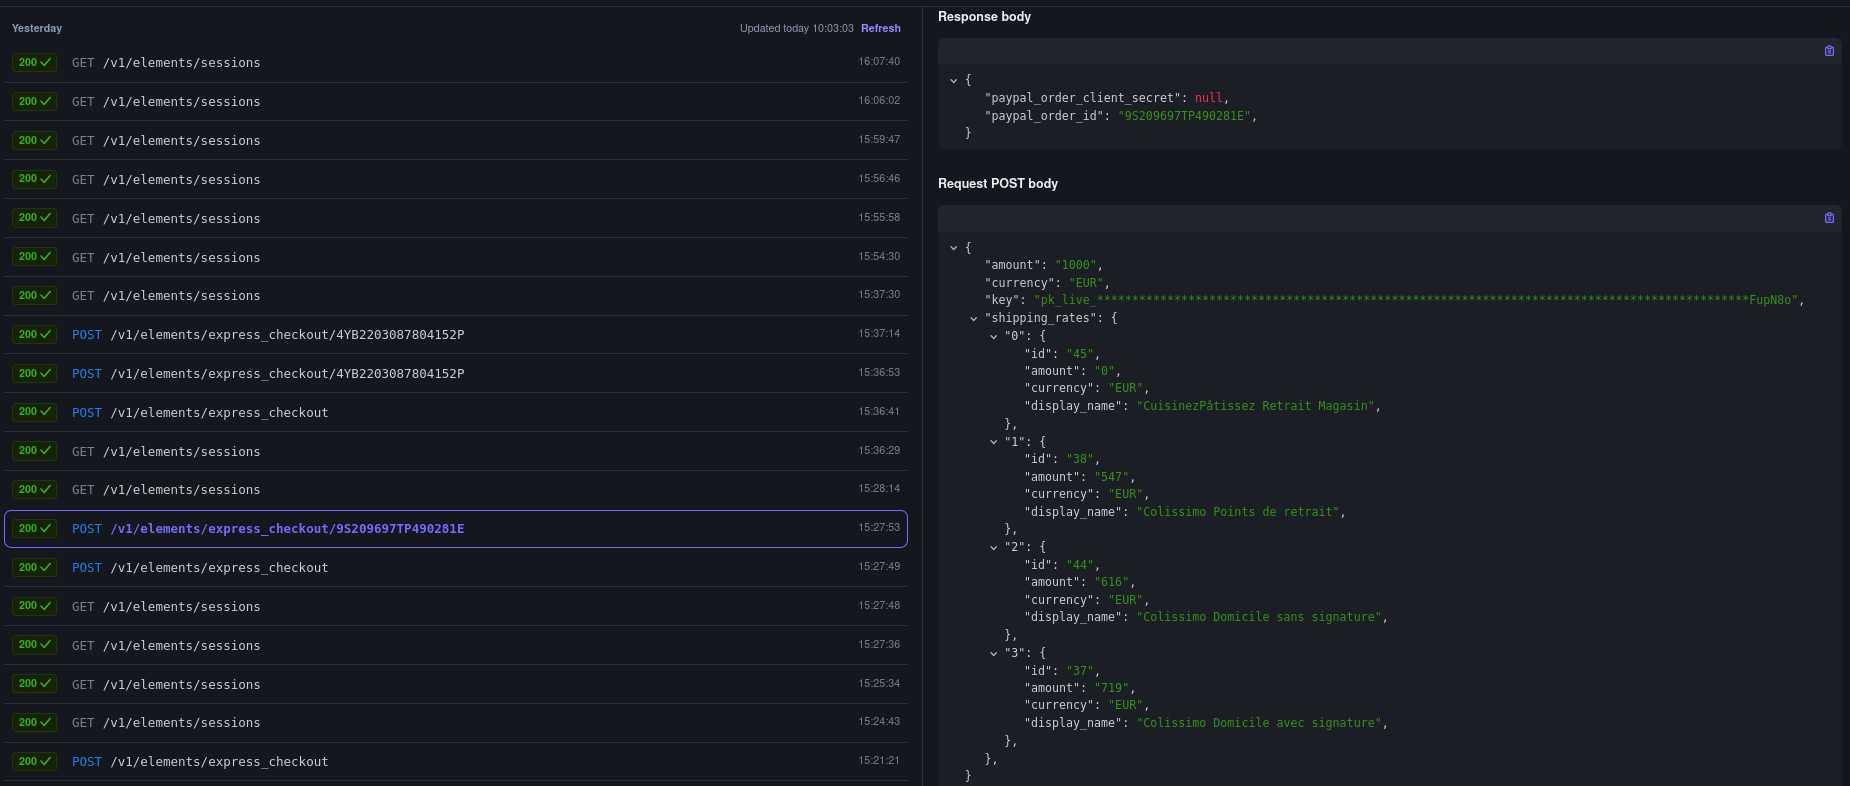Collapse the Response body root JSON object
The height and width of the screenshot is (786, 1850).
[x=954, y=80]
